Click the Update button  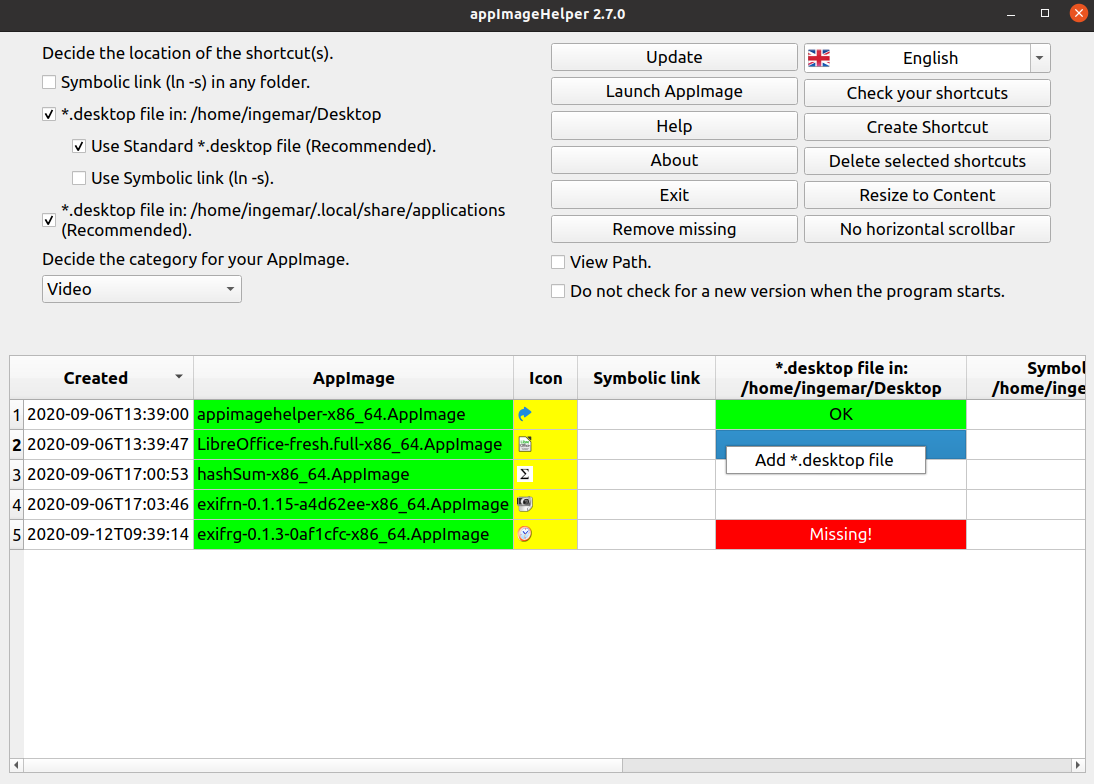pyautogui.click(x=674, y=57)
